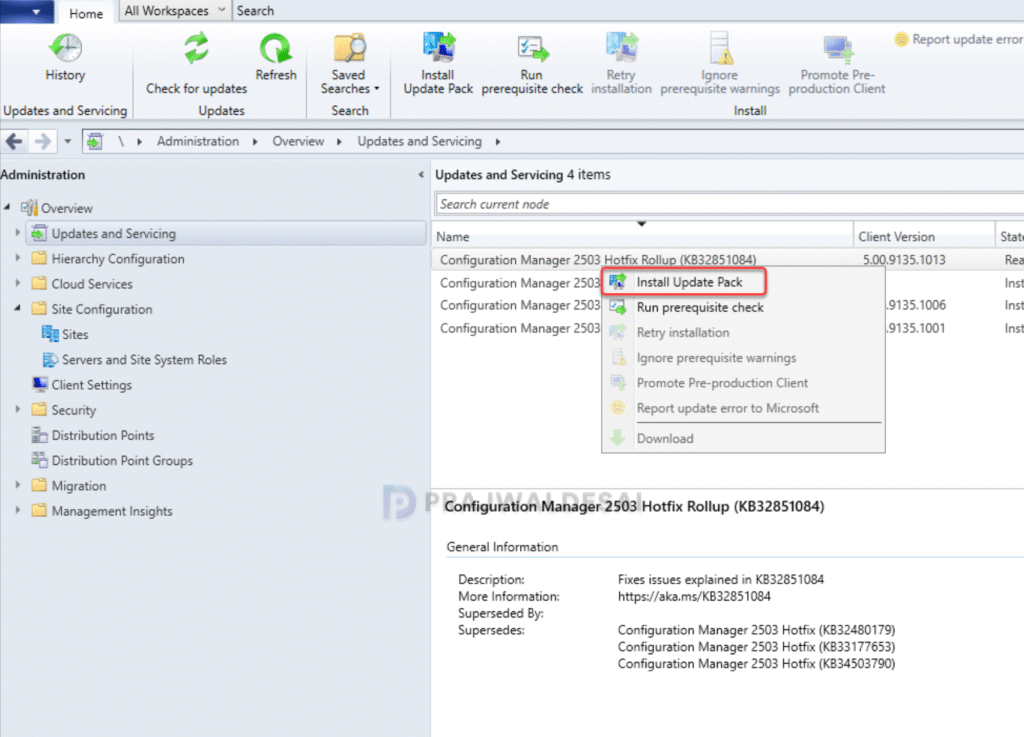The width and height of the screenshot is (1024, 737).
Task: Collapse the Overview tree node
Action: coord(7,207)
